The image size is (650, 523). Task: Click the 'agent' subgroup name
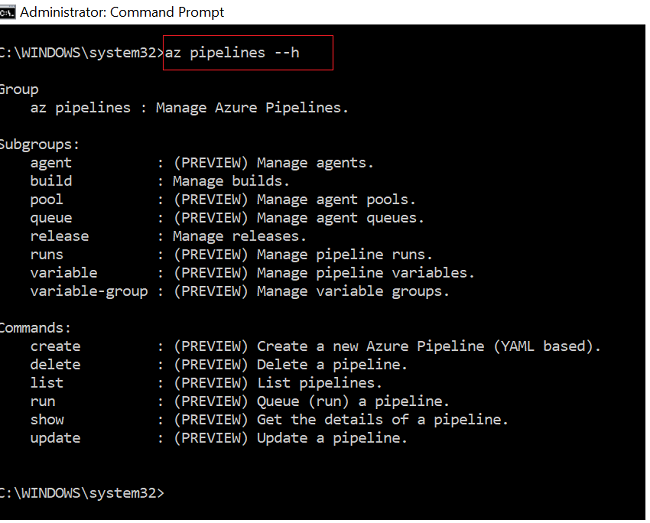51,163
